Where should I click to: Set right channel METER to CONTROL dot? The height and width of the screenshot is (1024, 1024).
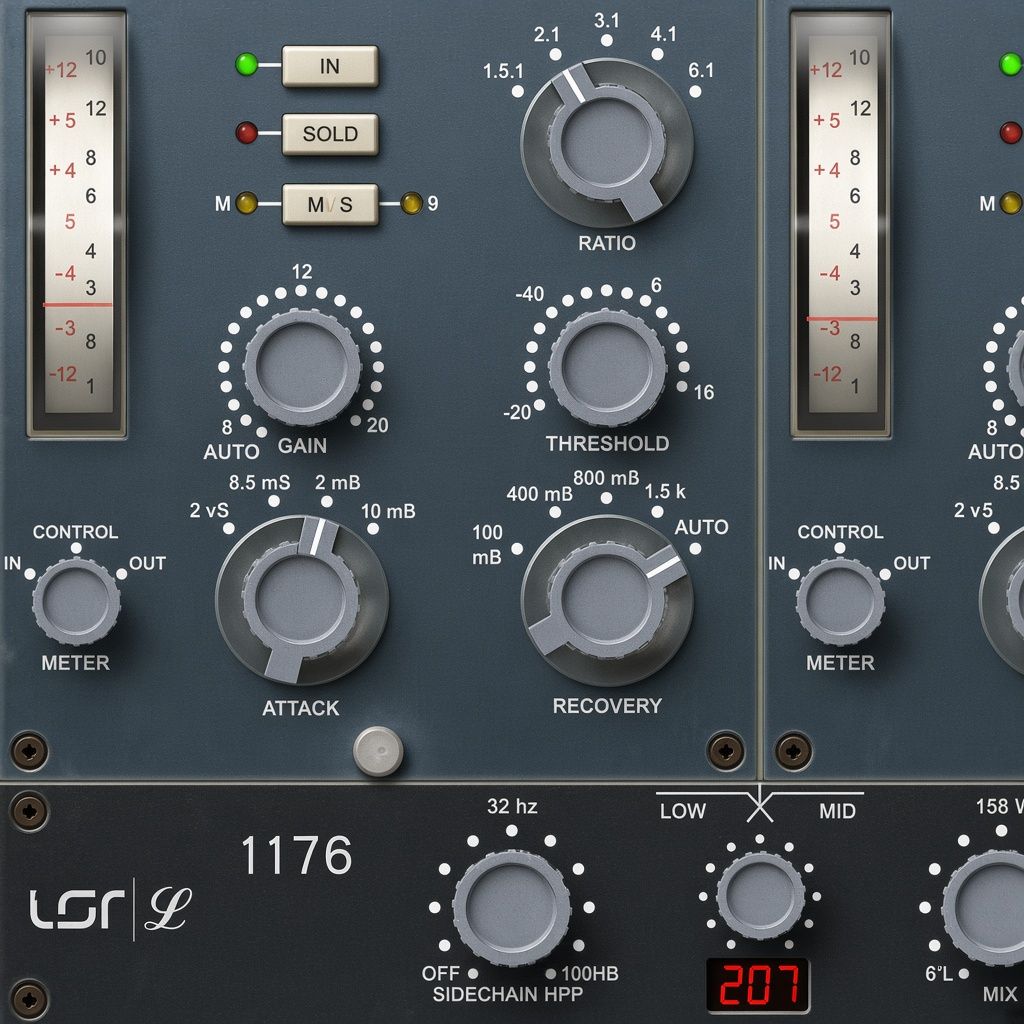[840, 549]
